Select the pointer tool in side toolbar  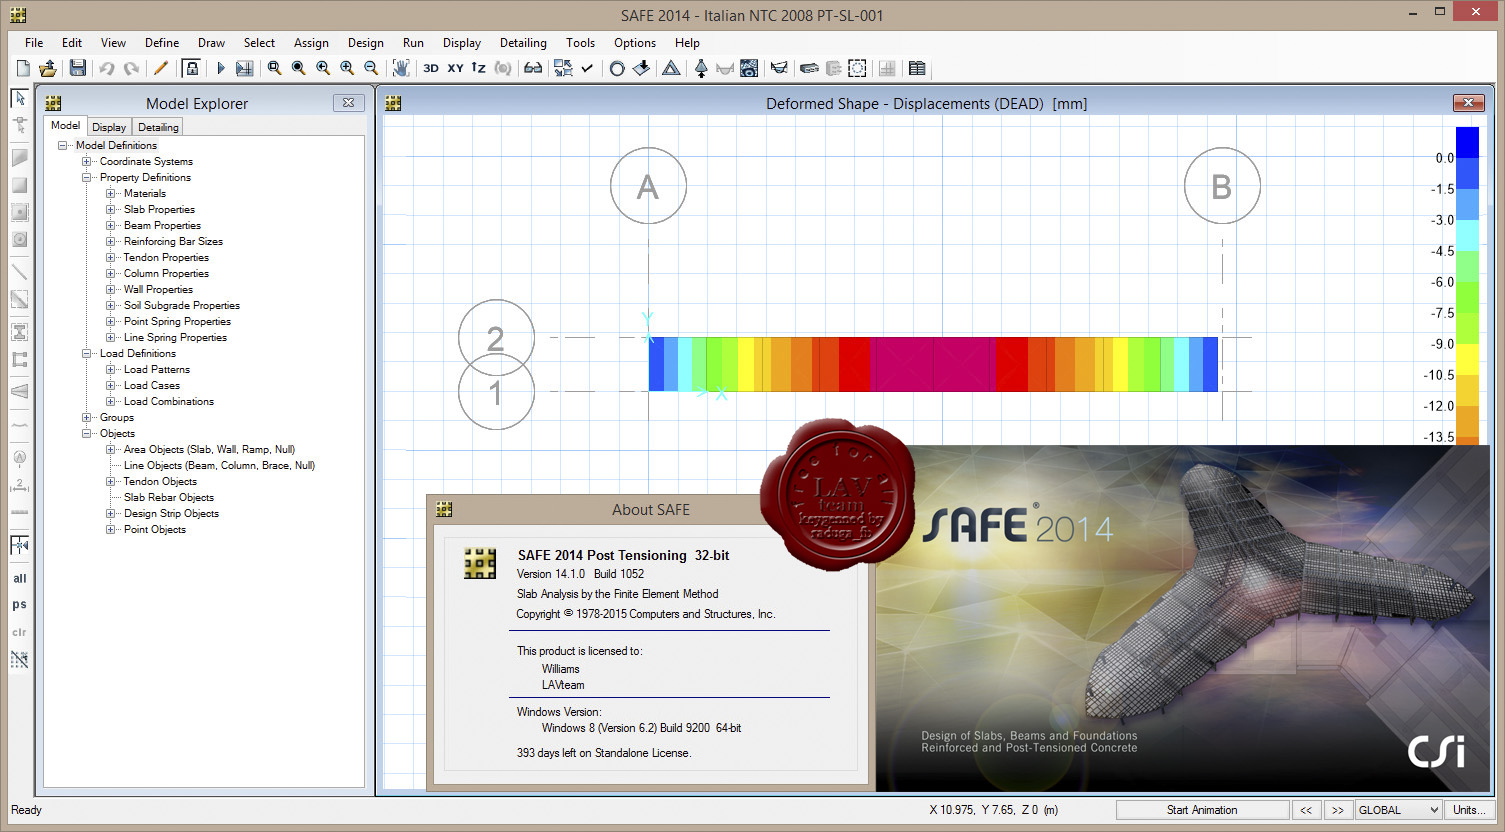click(x=19, y=98)
